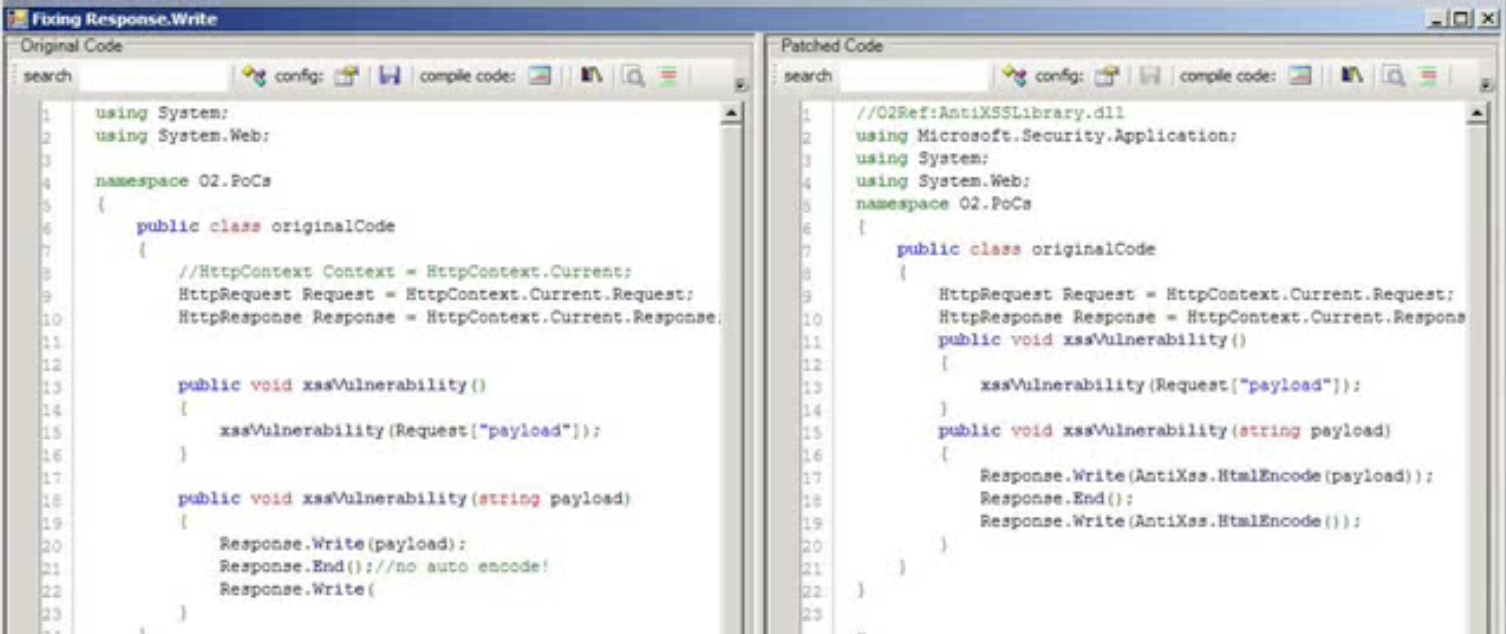The height and width of the screenshot is (634, 1506).
Task: Compile the code in Original Code panel
Action: point(540,76)
